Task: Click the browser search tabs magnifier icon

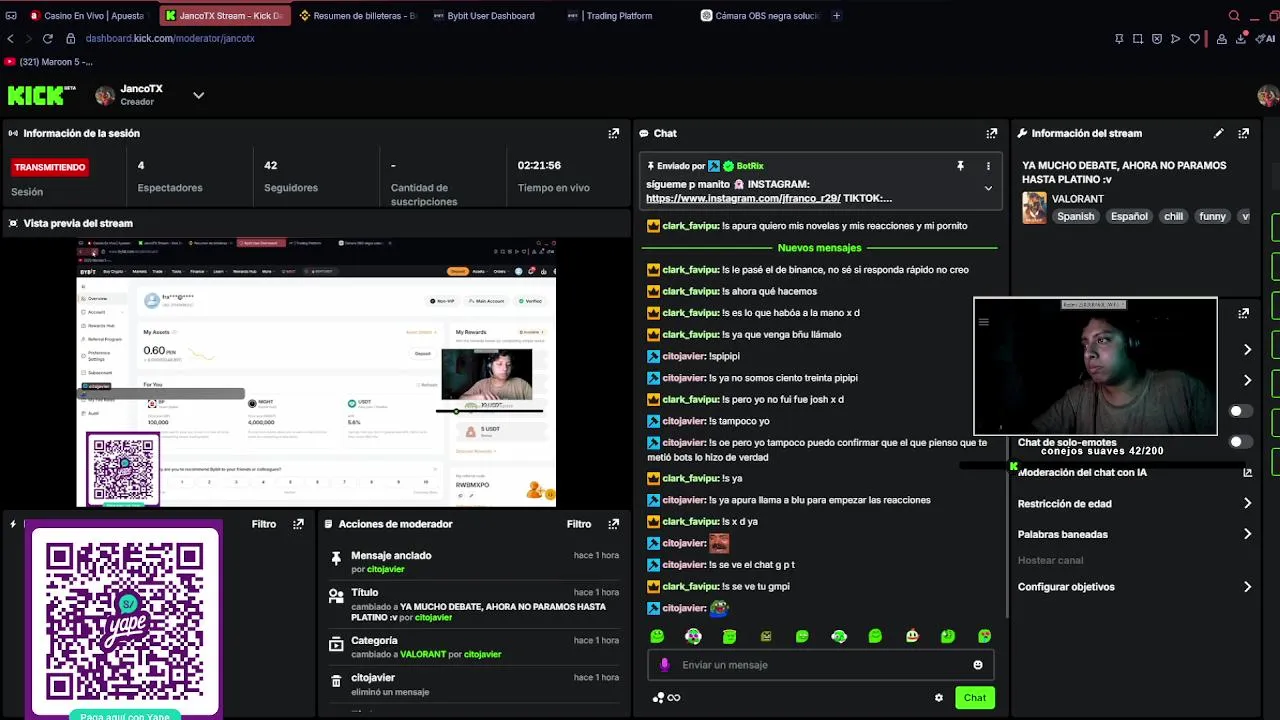Action: pos(1234,16)
